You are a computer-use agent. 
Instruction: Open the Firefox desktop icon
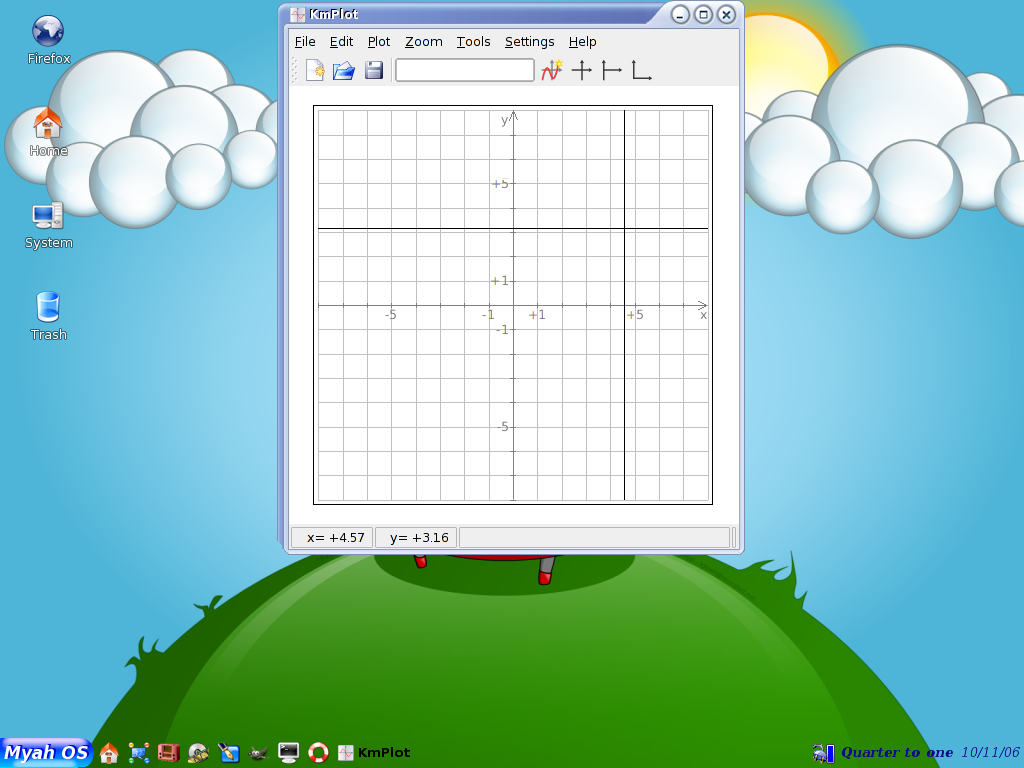tap(48, 40)
